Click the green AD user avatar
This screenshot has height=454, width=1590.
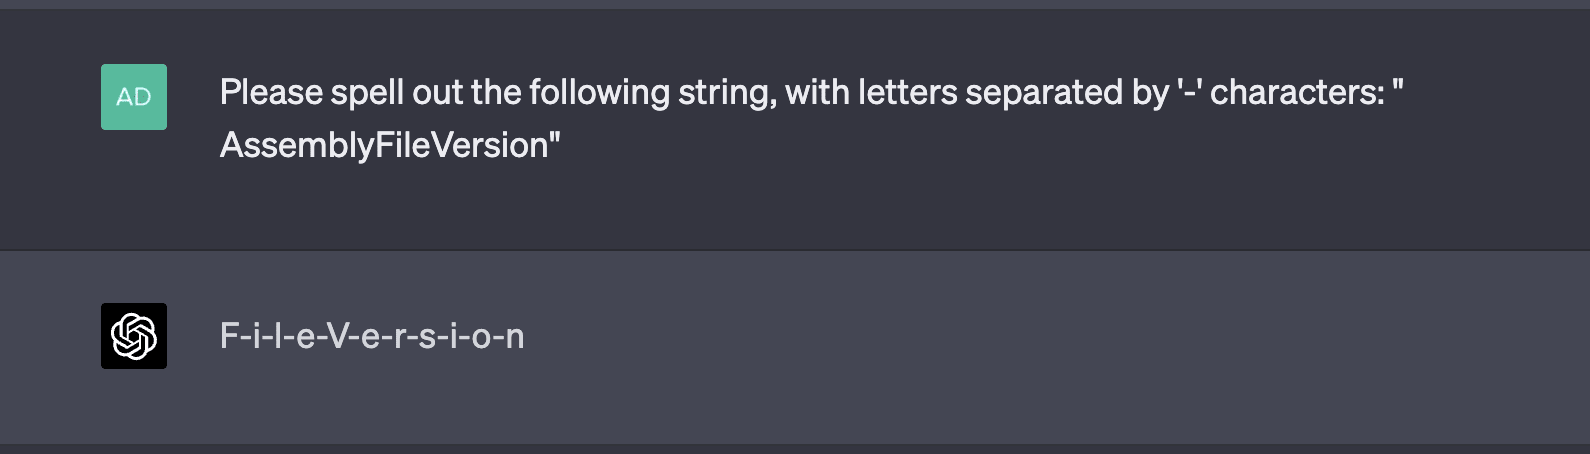click(x=134, y=97)
